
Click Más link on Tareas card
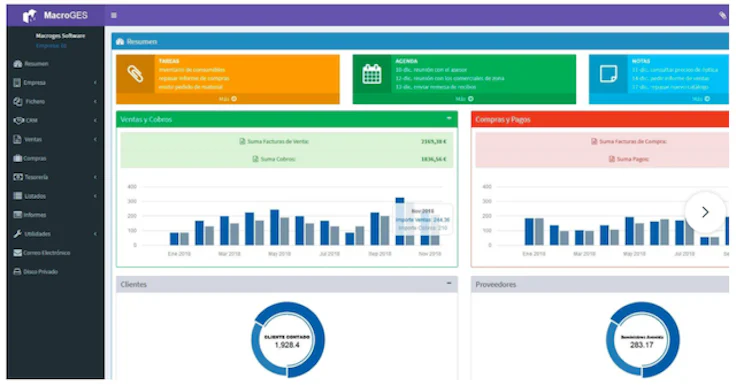tap(228, 99)
